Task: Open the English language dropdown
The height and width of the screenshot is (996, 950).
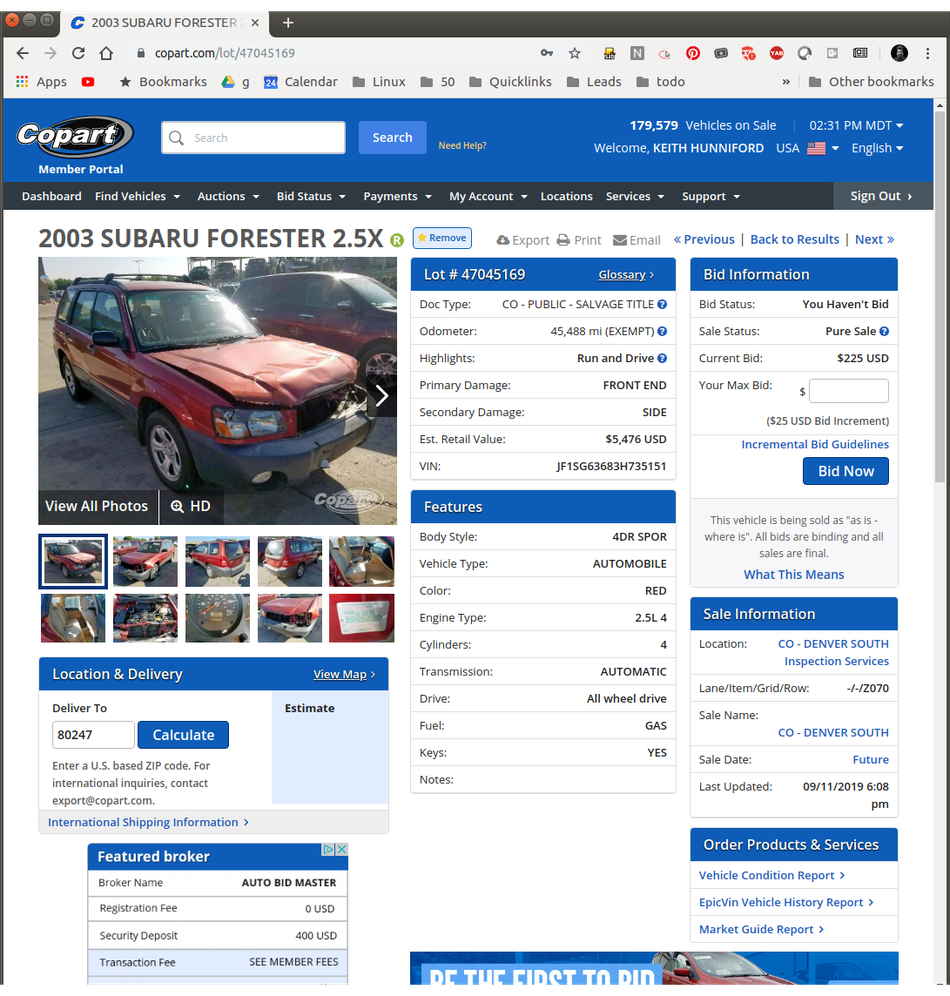Action: point(877,148)
